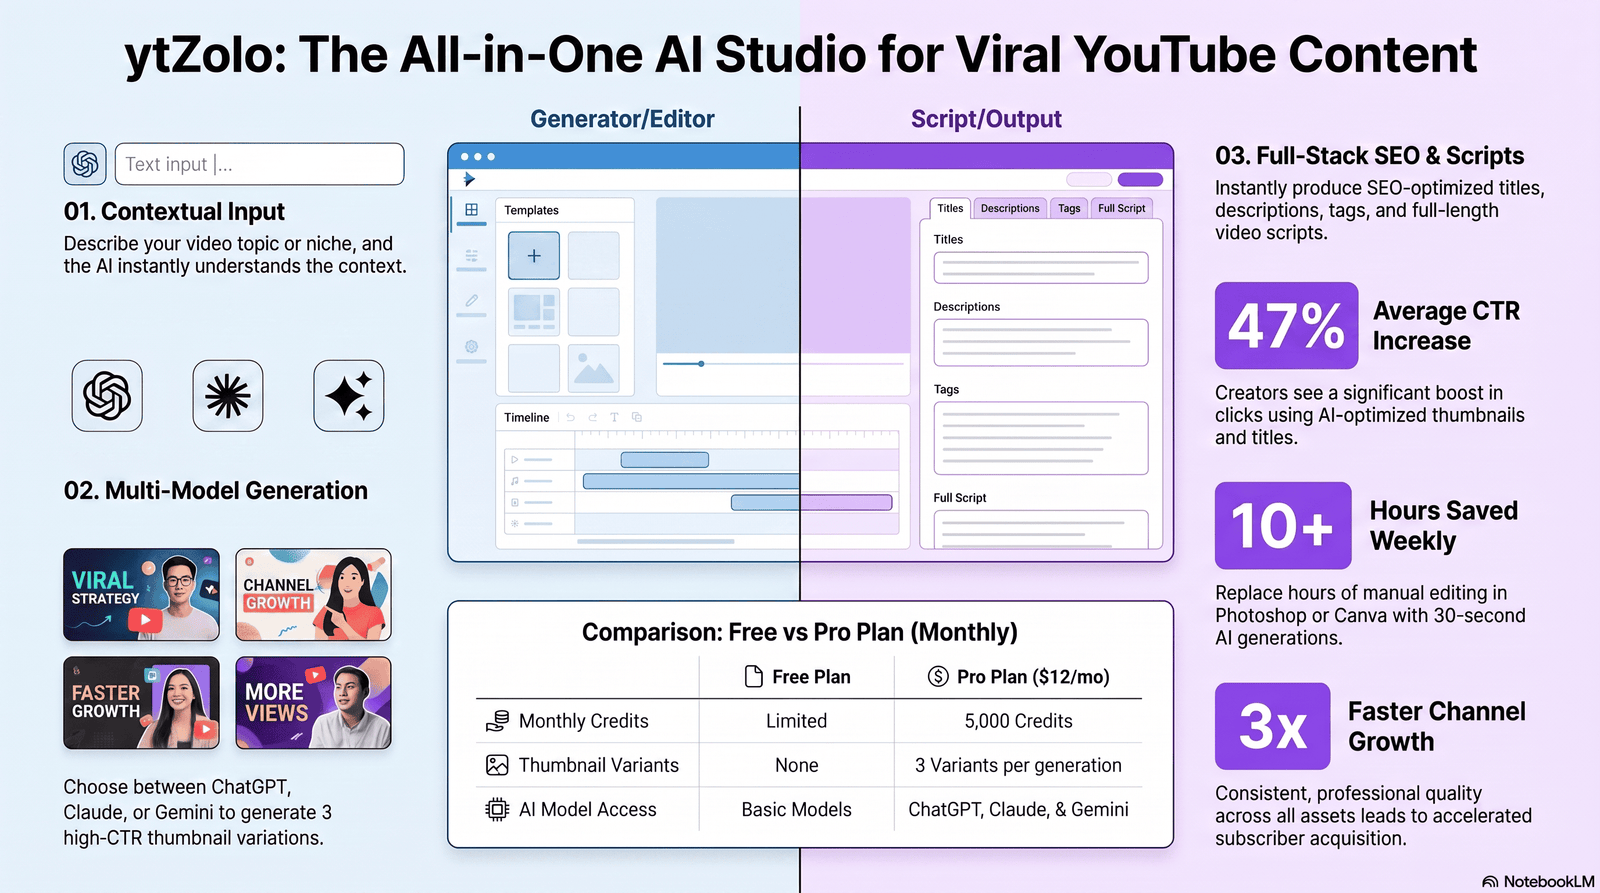Click the '3 Variants per generation' cell
The width and height of the screenshot is (1600, 893).
pos(1018,765)
